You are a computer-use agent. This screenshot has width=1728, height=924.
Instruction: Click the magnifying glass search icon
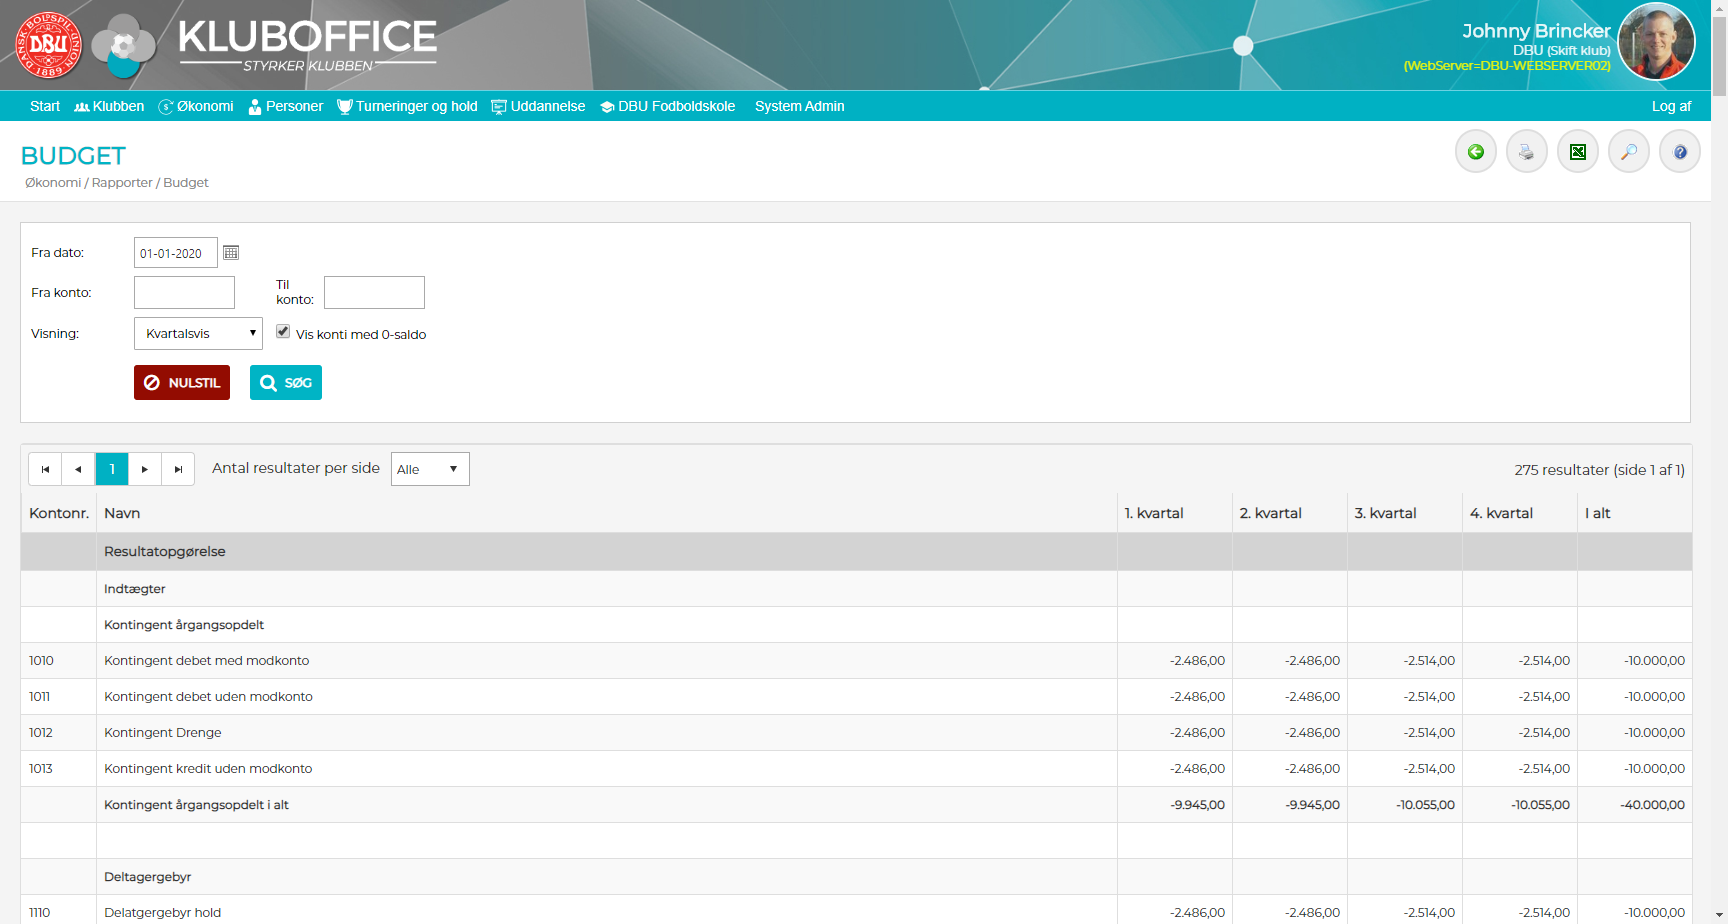[x=1628, y=152]
